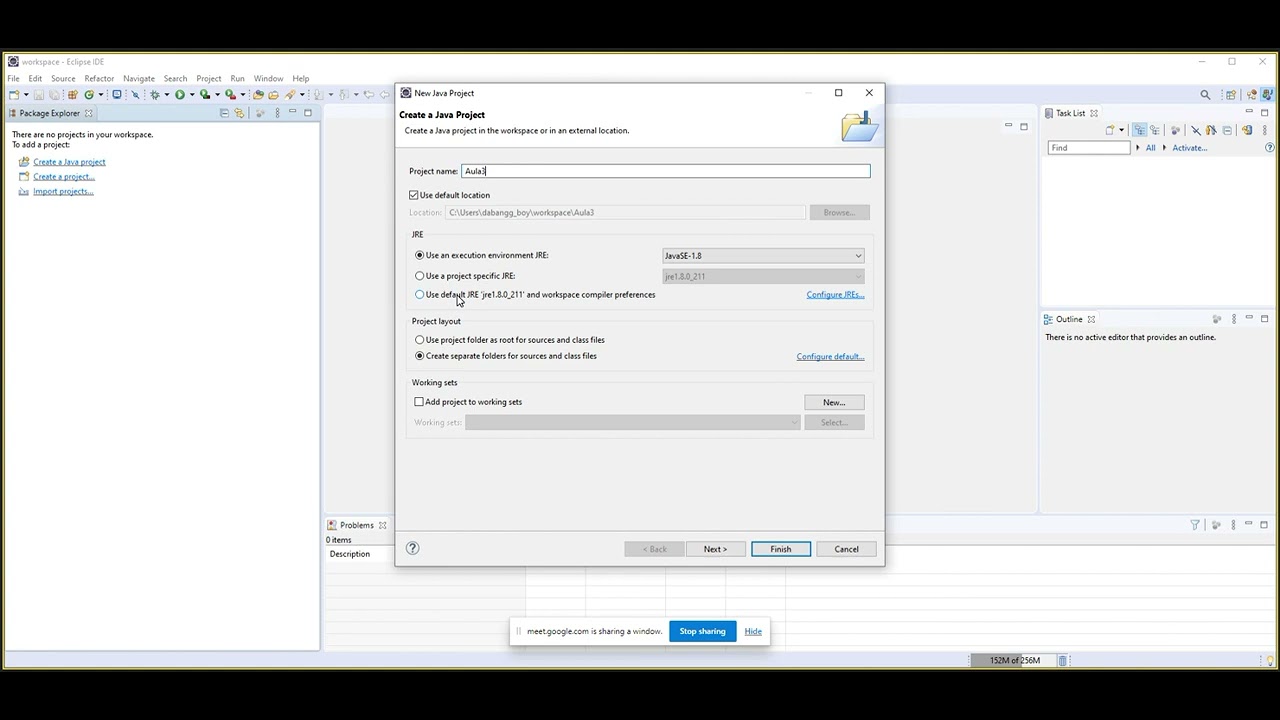Click the Next button
The width and height of the screenshot is (1280, 720).
click(715, 549)
